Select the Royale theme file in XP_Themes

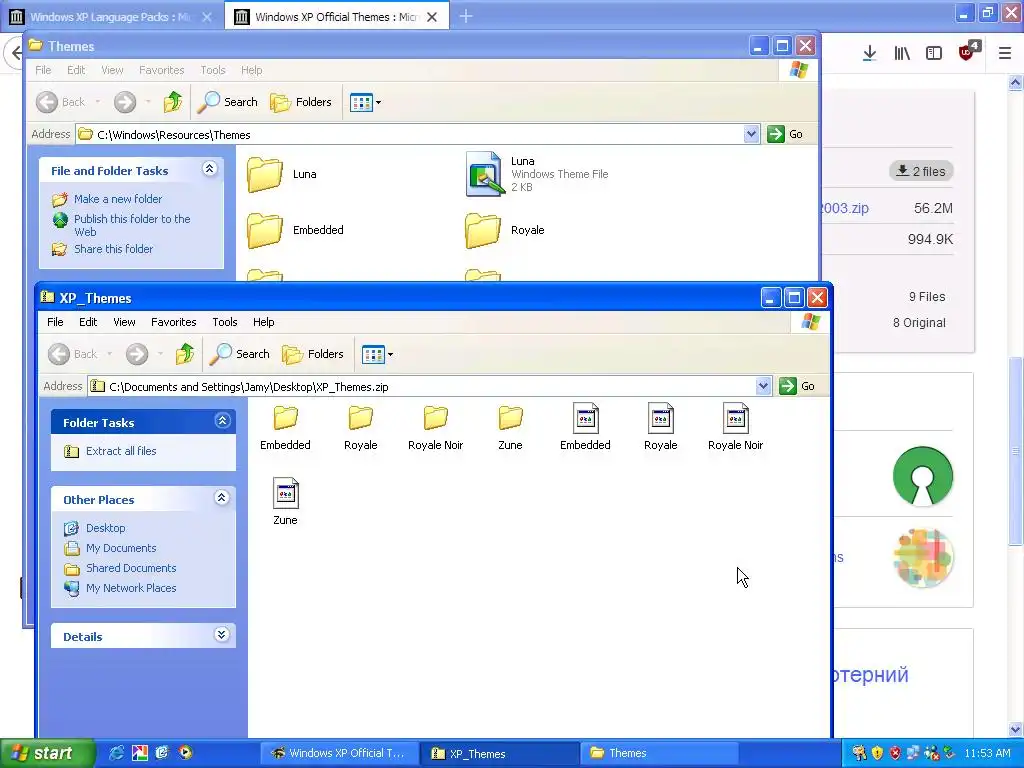coord(660,428)
